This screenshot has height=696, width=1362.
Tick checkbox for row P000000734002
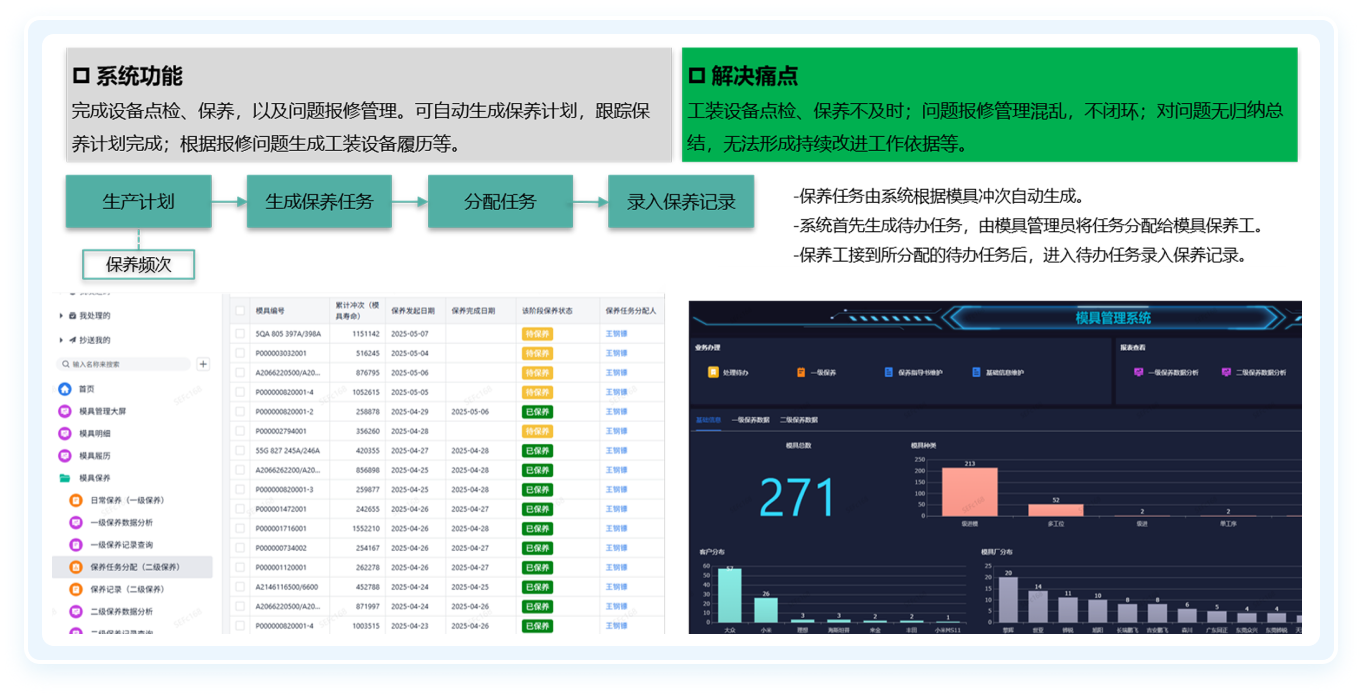pyautogui.click(x=240, y=548)
